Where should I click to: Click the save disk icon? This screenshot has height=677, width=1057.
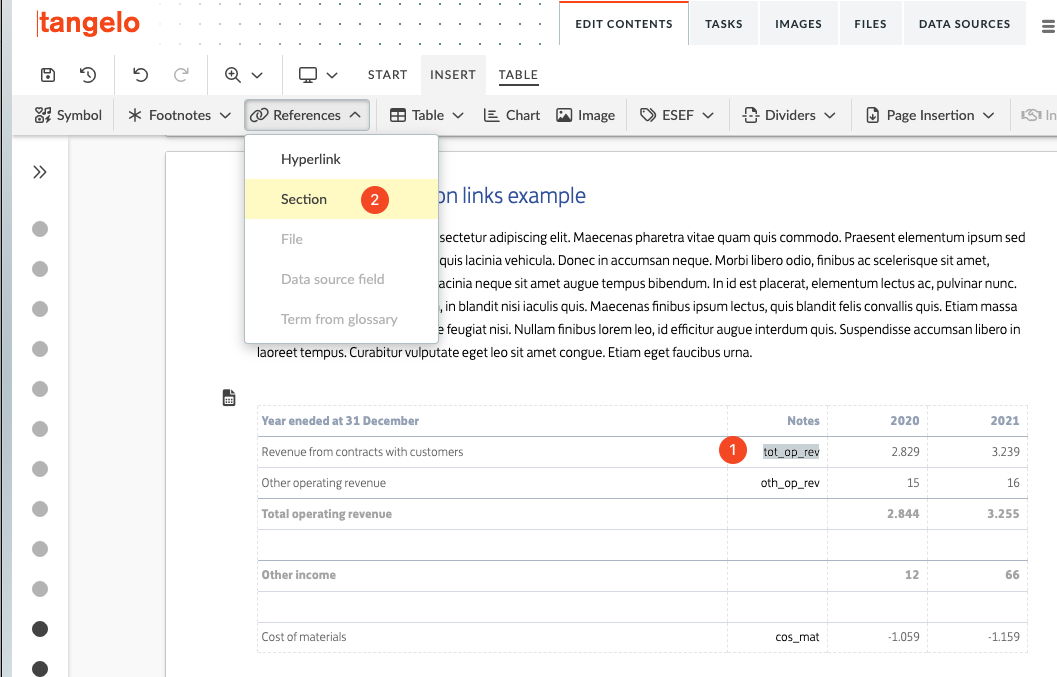pyautogui.click(x=48, y=75)
